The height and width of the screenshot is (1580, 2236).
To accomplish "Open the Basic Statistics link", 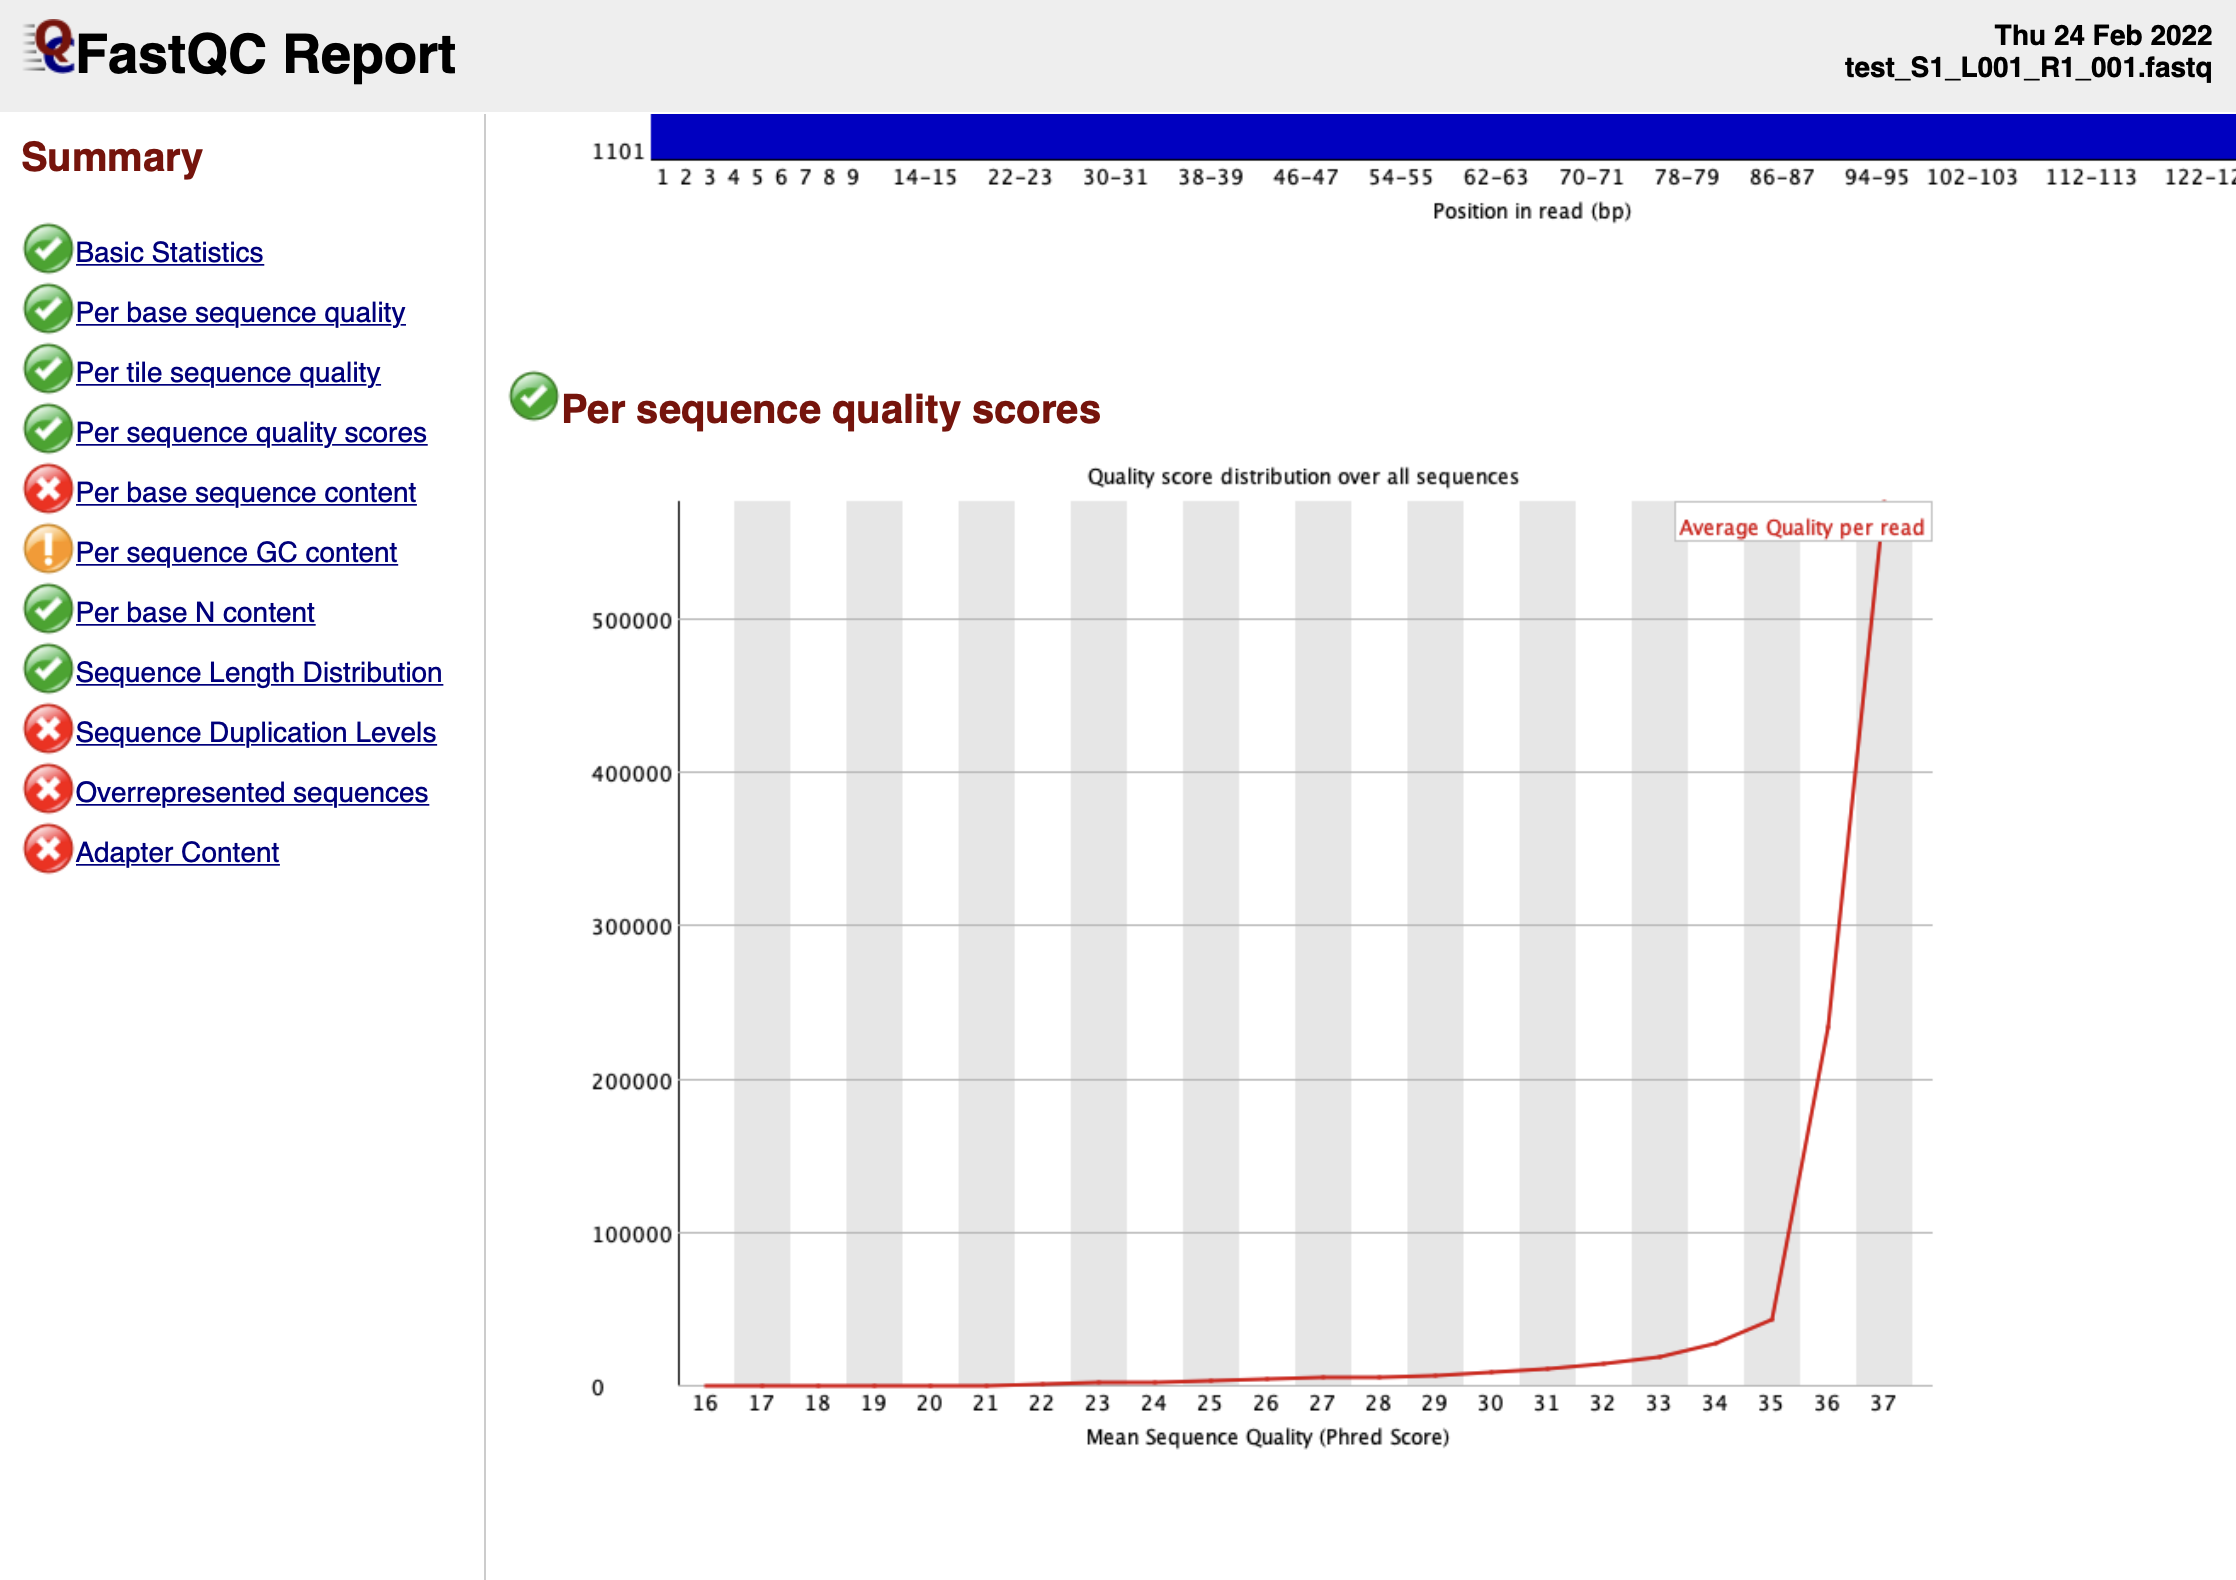I will tap(169, 253).
